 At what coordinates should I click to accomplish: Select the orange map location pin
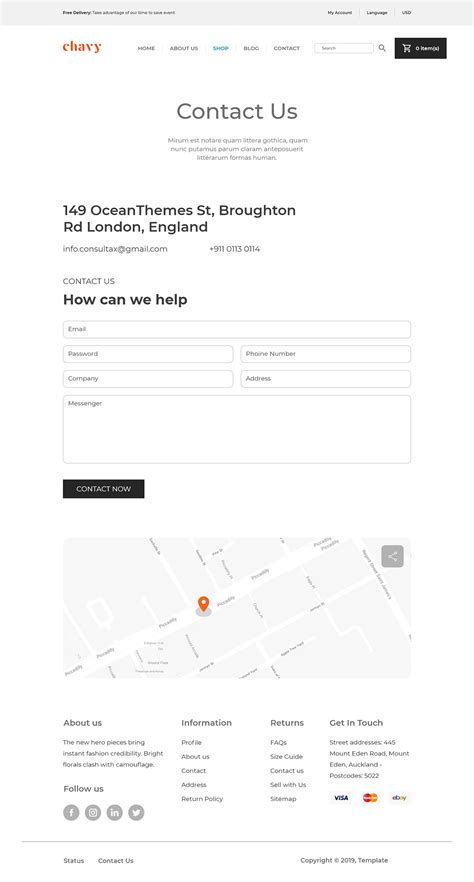point(204,604)
